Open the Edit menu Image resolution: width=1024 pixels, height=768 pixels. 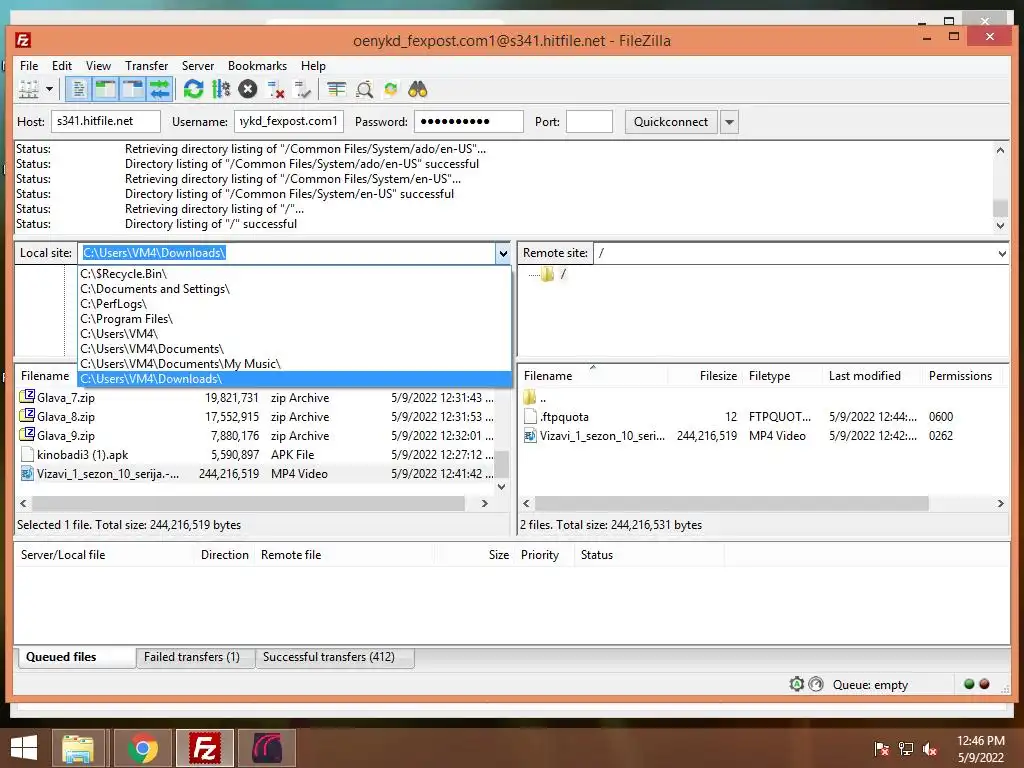pos(62,66)
